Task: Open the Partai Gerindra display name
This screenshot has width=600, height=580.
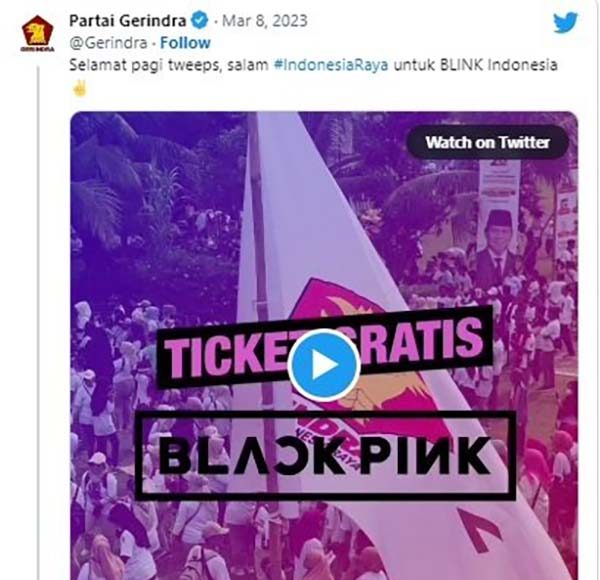Action: [127, 21]
